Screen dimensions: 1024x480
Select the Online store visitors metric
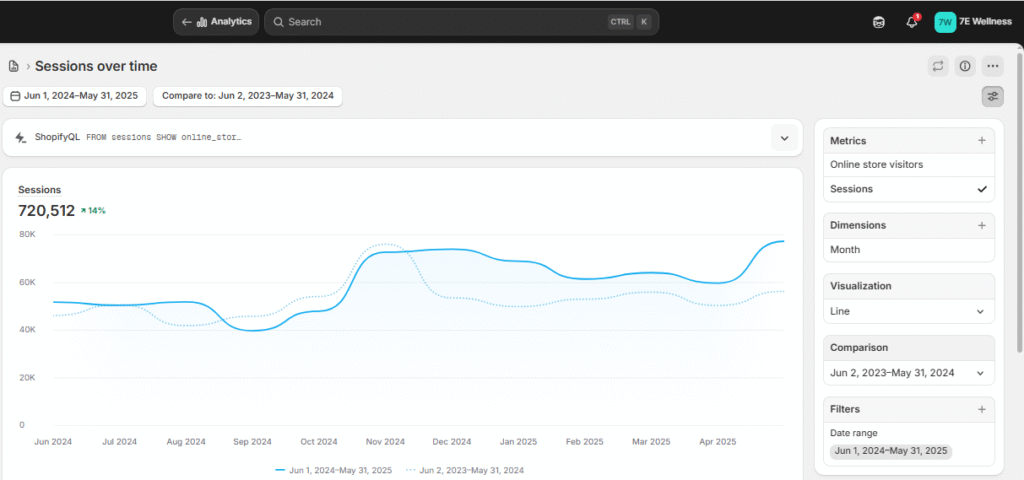tap(908, 165)
